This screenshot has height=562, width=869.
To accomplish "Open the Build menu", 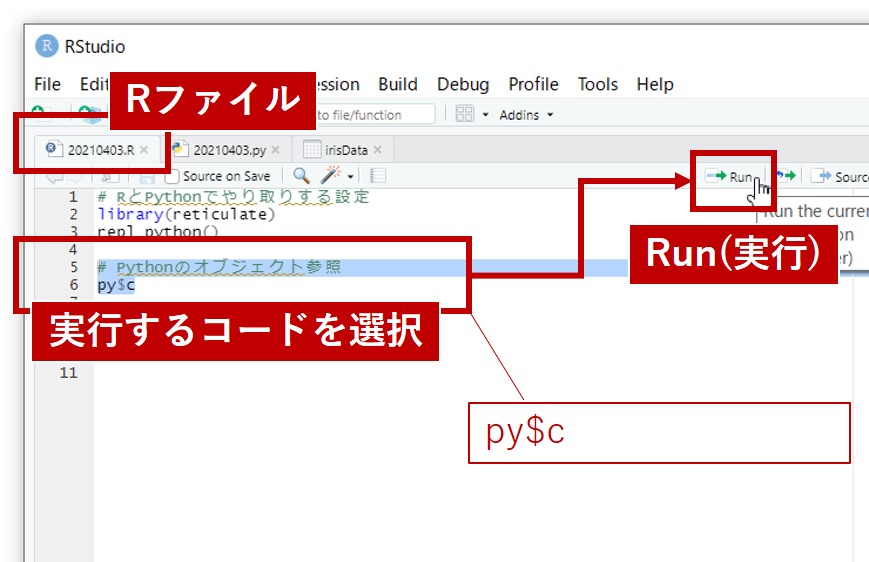I will click(397, 84).
